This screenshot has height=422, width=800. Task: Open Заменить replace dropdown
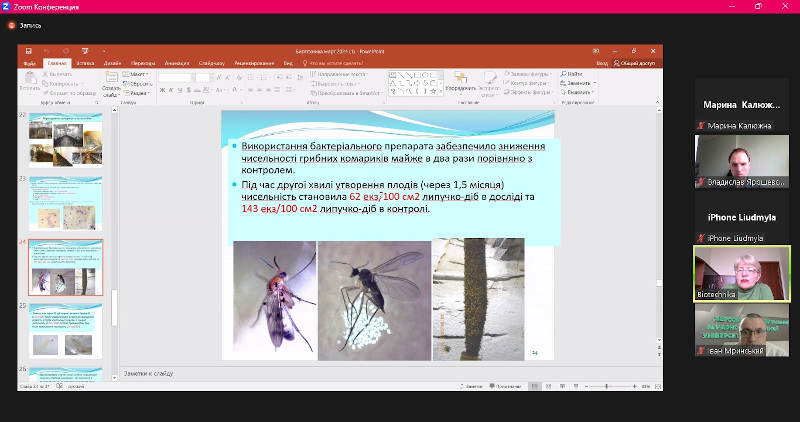coord(578,83)
